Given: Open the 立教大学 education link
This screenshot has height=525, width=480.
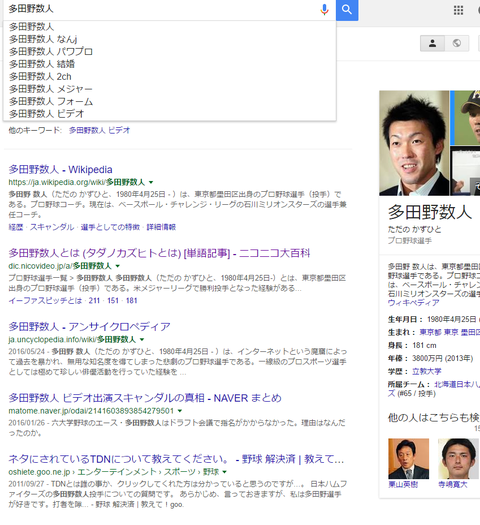Looking at the screenshot, I should coord(427,371).
